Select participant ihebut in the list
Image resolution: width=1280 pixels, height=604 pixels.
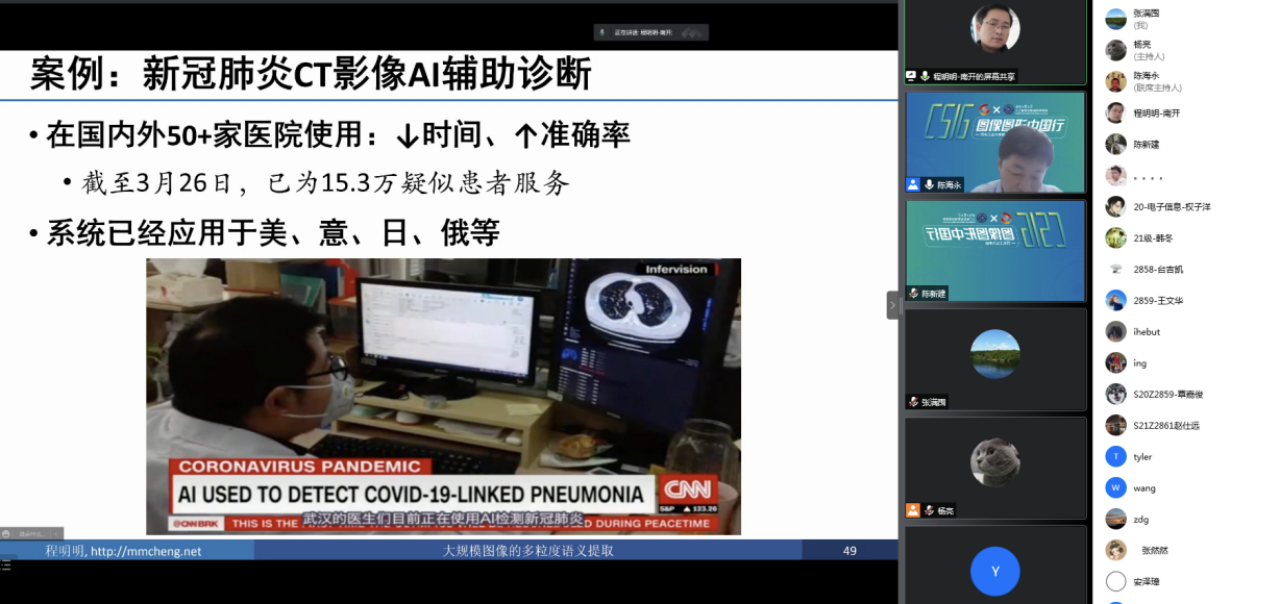coord(1146,332)
